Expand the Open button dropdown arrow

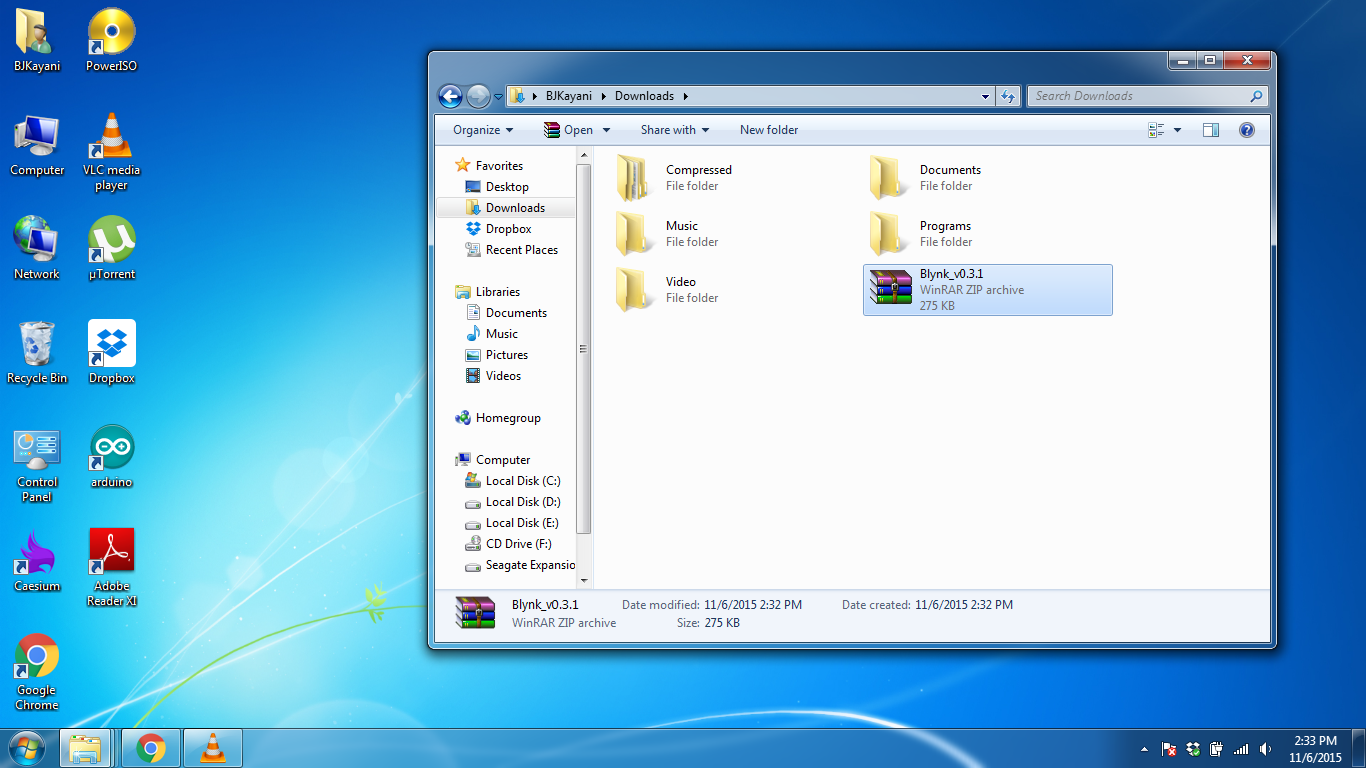605,130
